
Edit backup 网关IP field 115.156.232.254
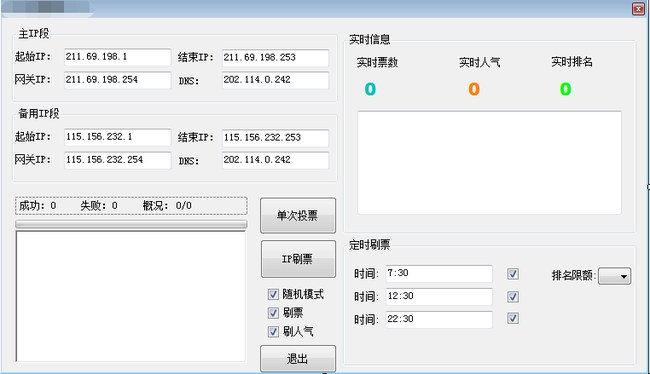pyautogui.click(x=117, y=160)
